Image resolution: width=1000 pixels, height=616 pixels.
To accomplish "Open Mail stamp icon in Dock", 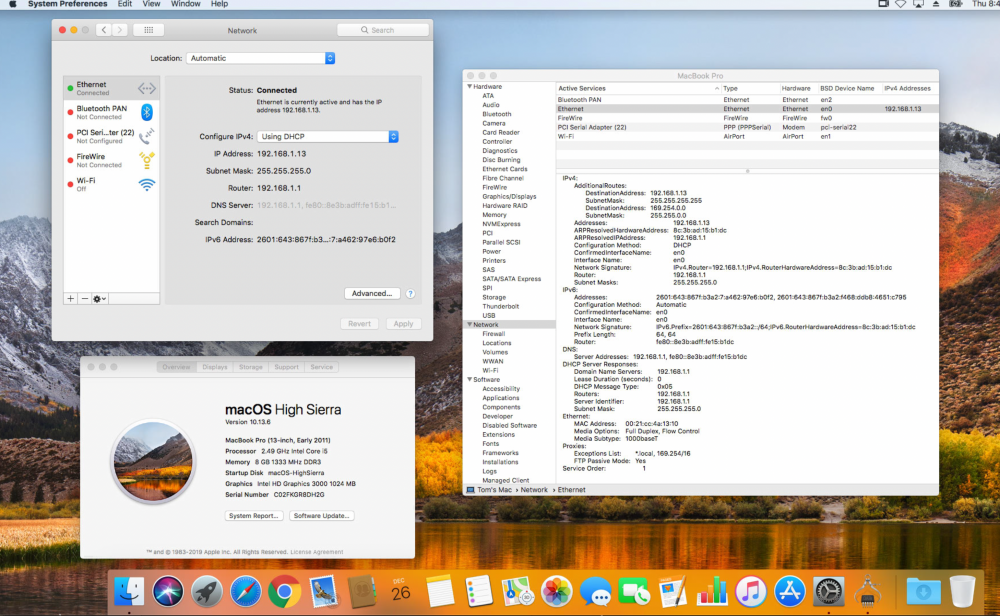I will coord(324,591).
